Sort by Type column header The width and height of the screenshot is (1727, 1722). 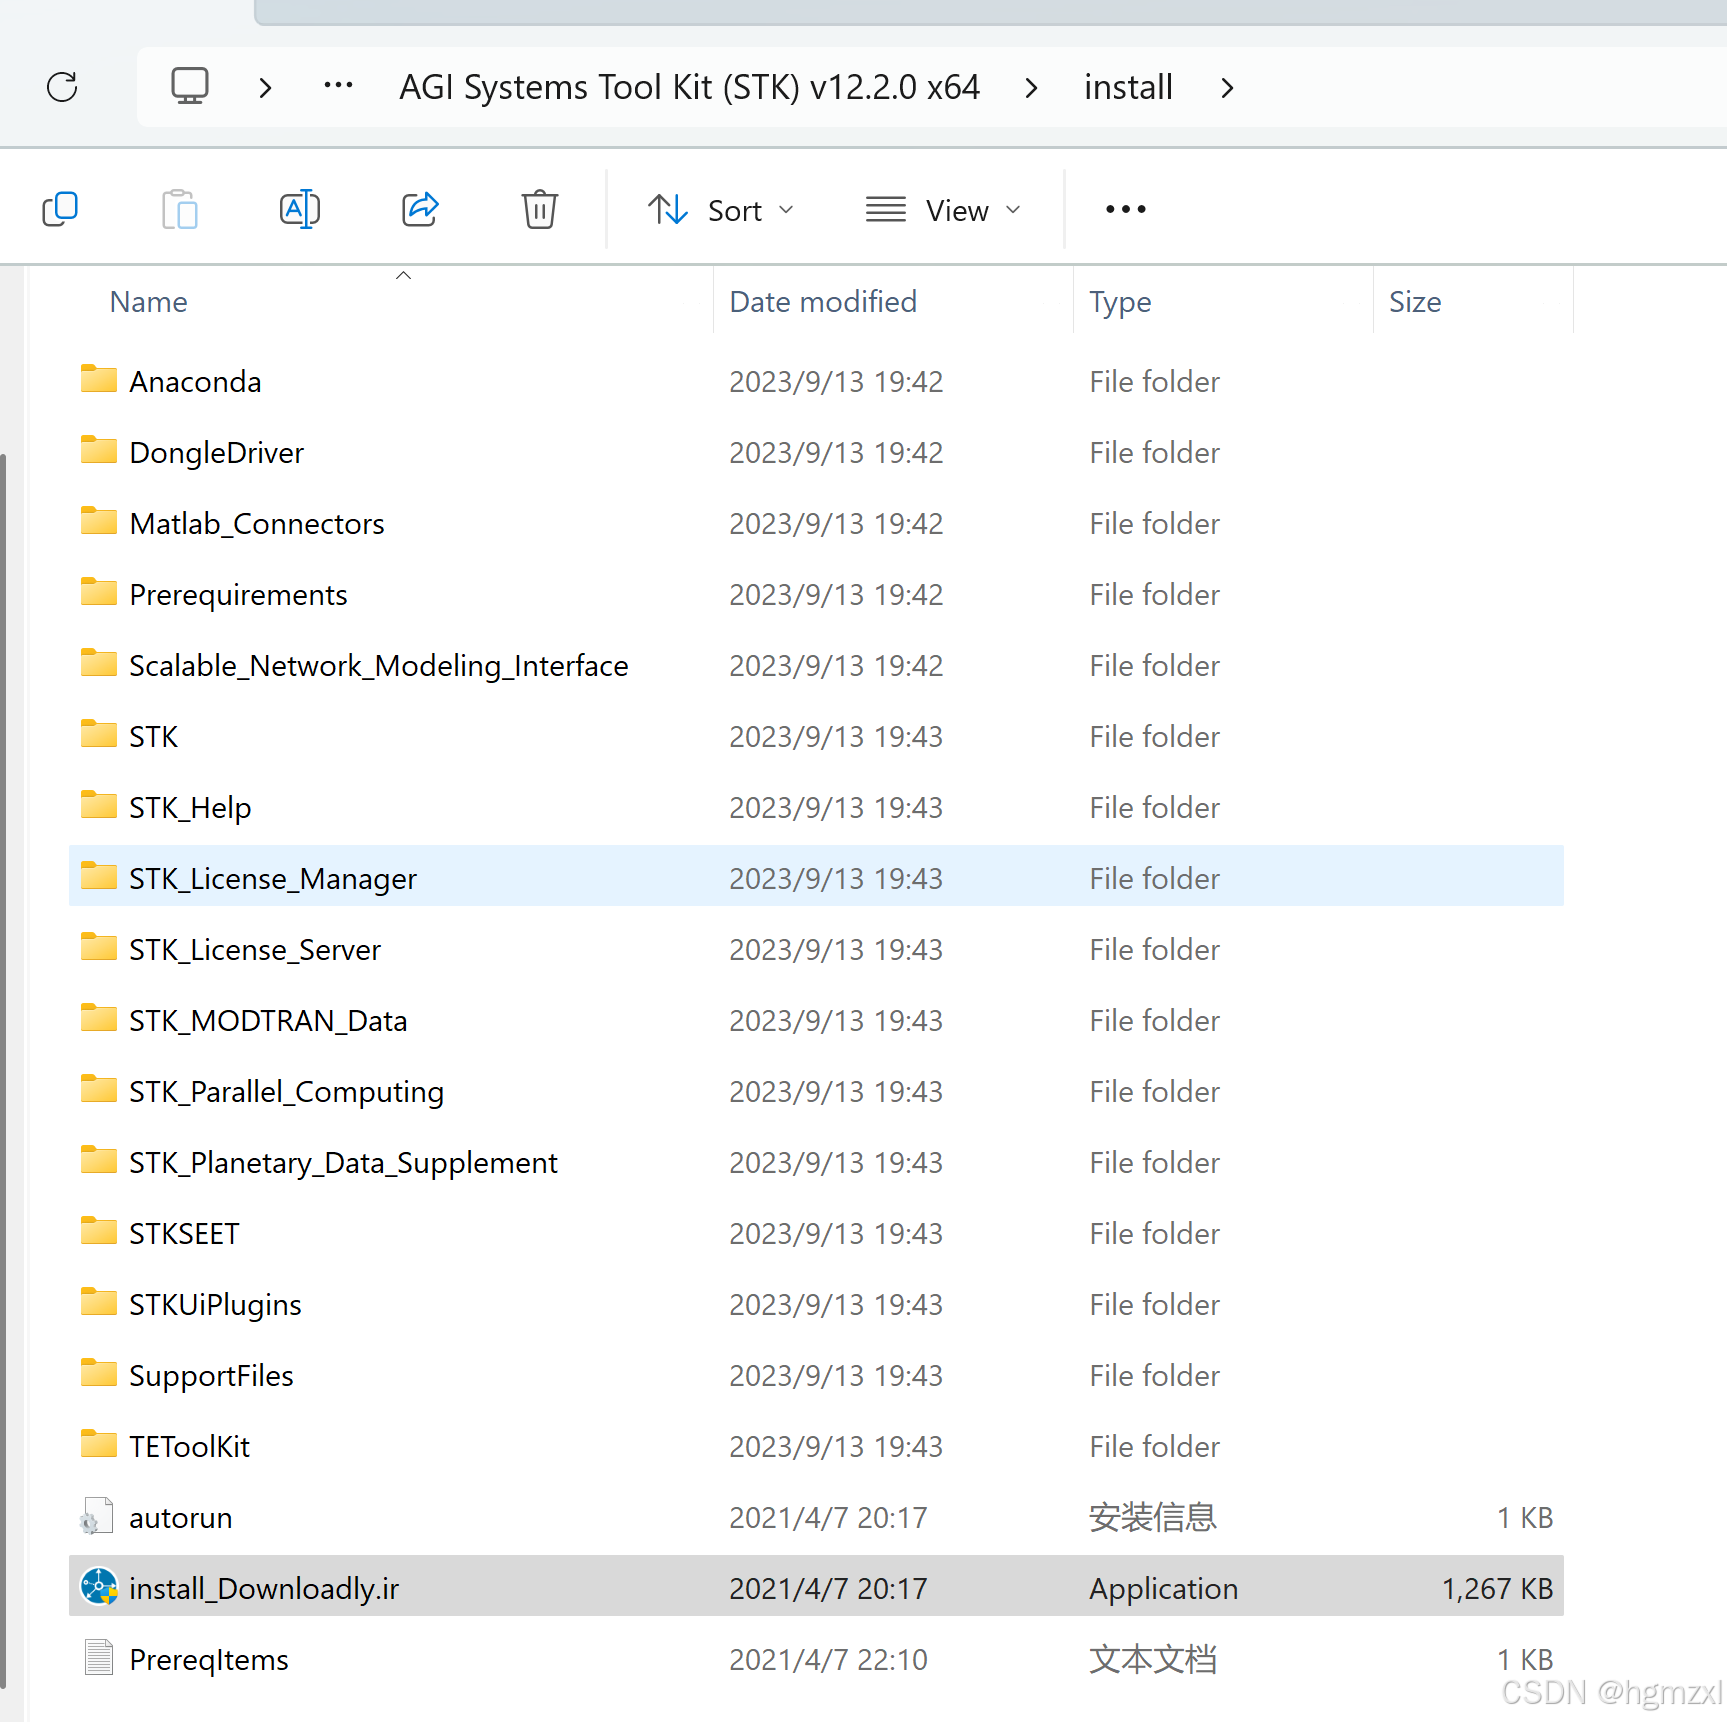click(x=1120, y=302)
